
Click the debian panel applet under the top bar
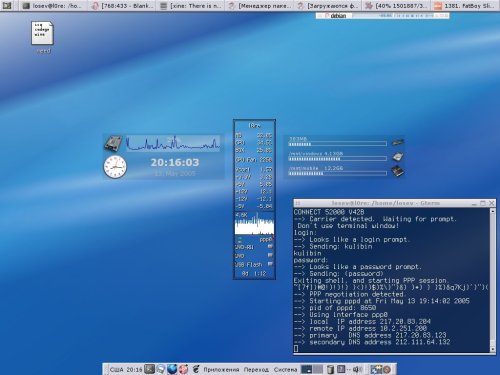tap(382, 16)
